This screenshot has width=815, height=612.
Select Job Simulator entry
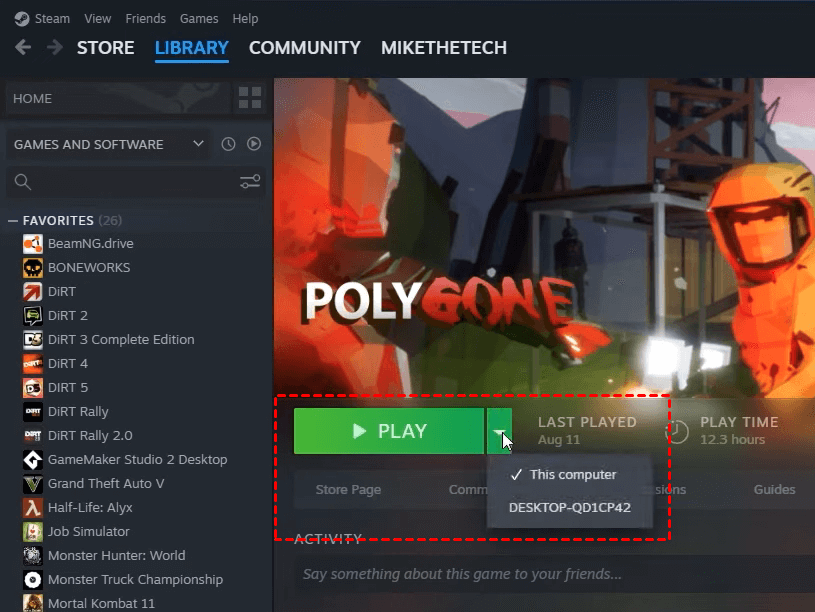tap(88, 531)
